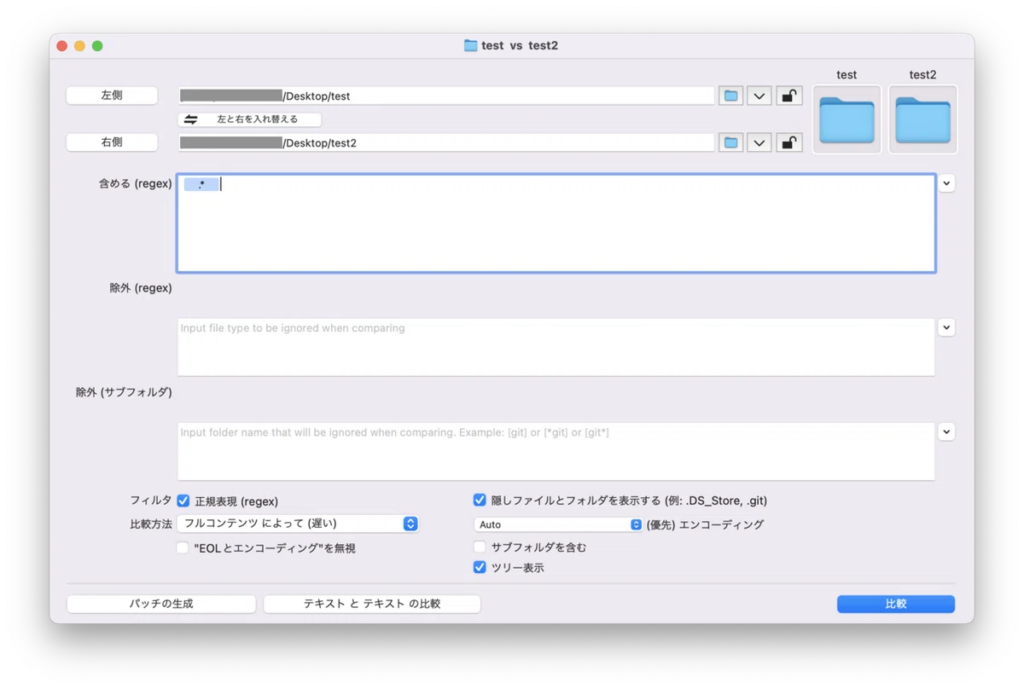Viewport: 1024px width, 689px height.
Task: Toggle the lock icon on left path row
Action: click(789, 96)
